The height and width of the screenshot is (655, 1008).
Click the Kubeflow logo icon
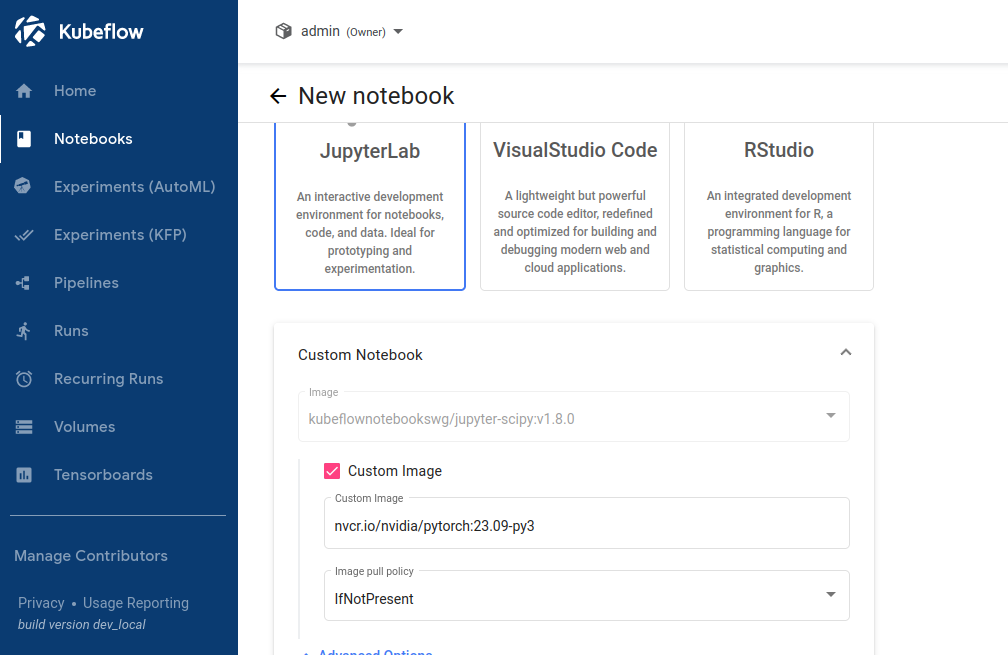click(x=30, y=32)
